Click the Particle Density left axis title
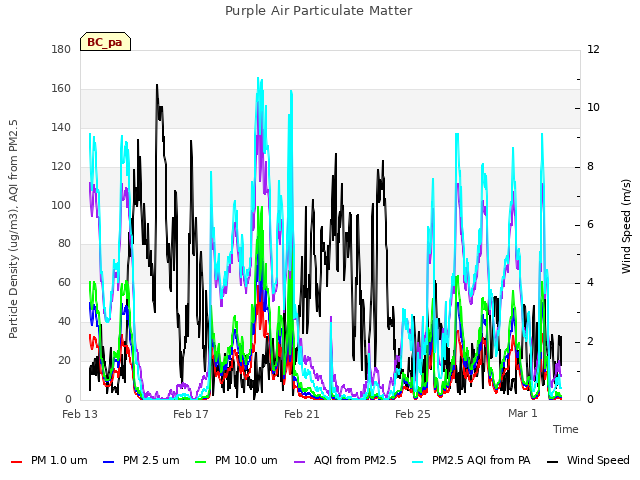 click(13, 229)
